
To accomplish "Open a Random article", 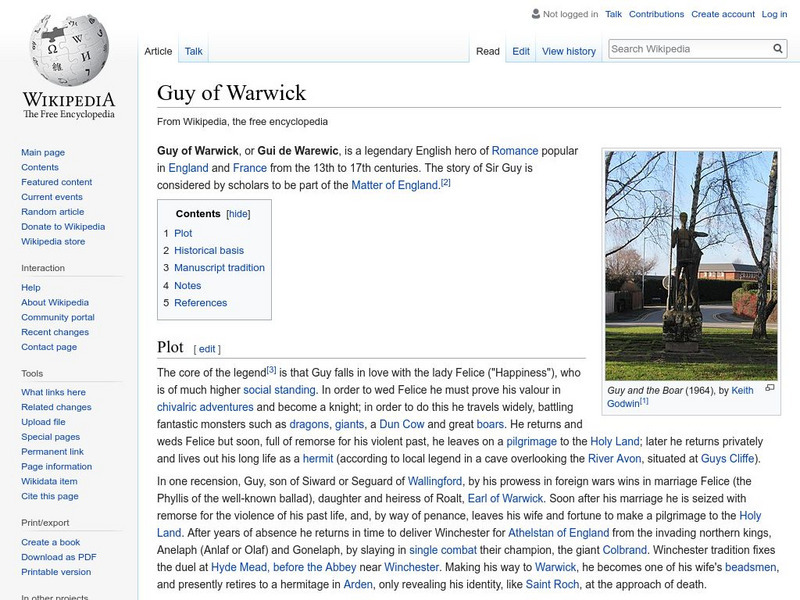I will click(x=53, y=212).
